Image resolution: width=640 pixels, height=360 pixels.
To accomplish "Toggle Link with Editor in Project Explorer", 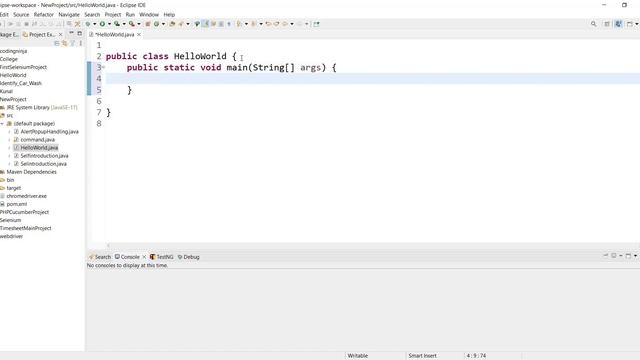I will click(64, 43).
